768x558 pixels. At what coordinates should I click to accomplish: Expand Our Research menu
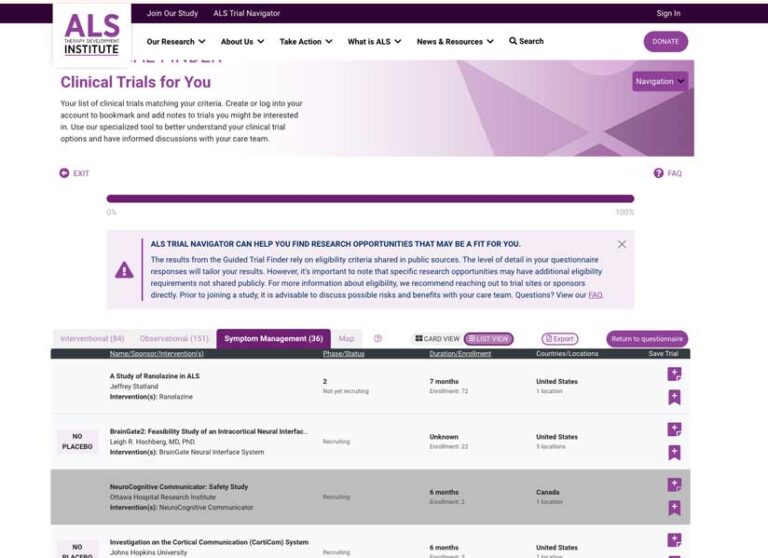click(x=176, y=42)
